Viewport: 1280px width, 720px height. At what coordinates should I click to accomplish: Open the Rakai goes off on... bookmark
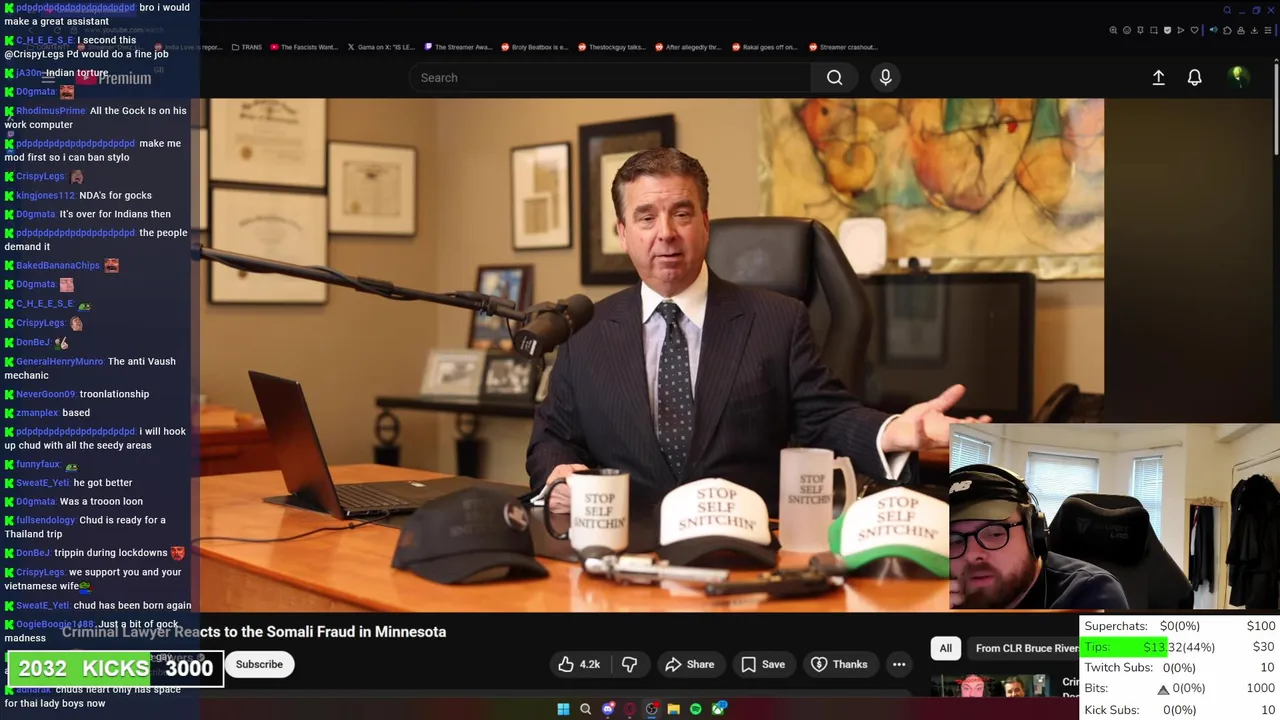[765, 47]
